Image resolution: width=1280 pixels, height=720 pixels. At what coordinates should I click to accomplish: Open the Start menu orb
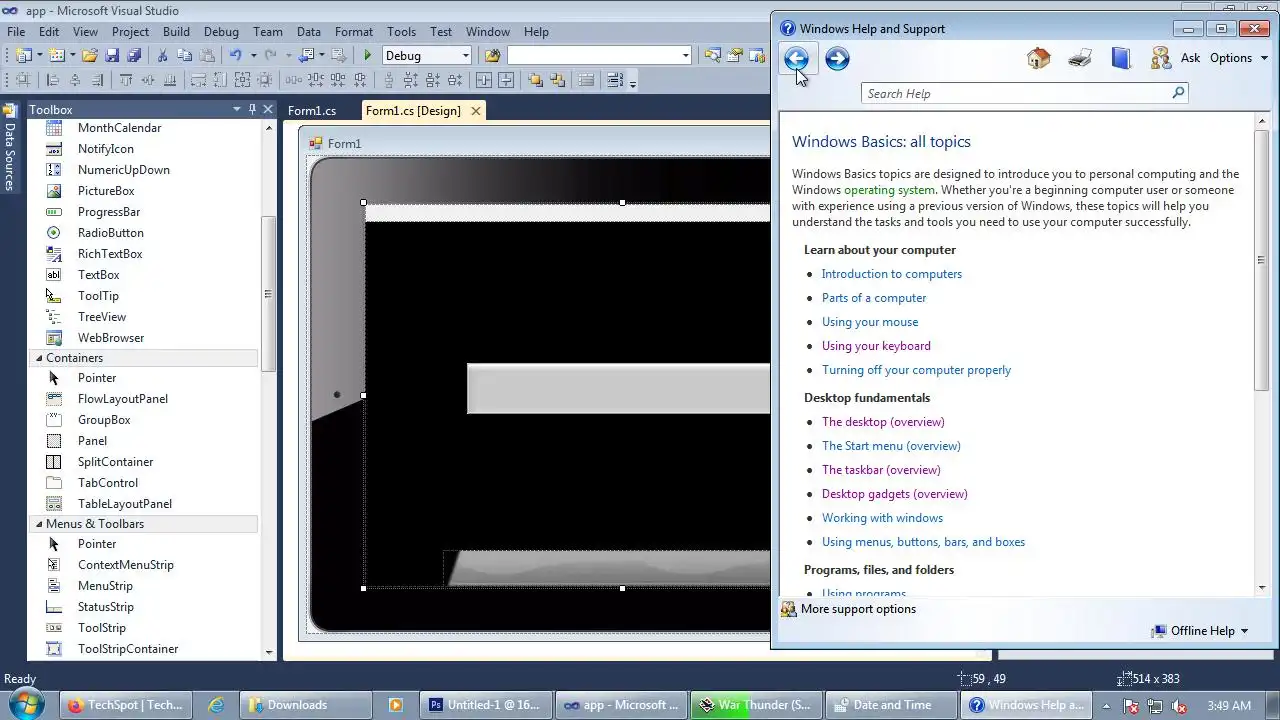click(26, 704)
